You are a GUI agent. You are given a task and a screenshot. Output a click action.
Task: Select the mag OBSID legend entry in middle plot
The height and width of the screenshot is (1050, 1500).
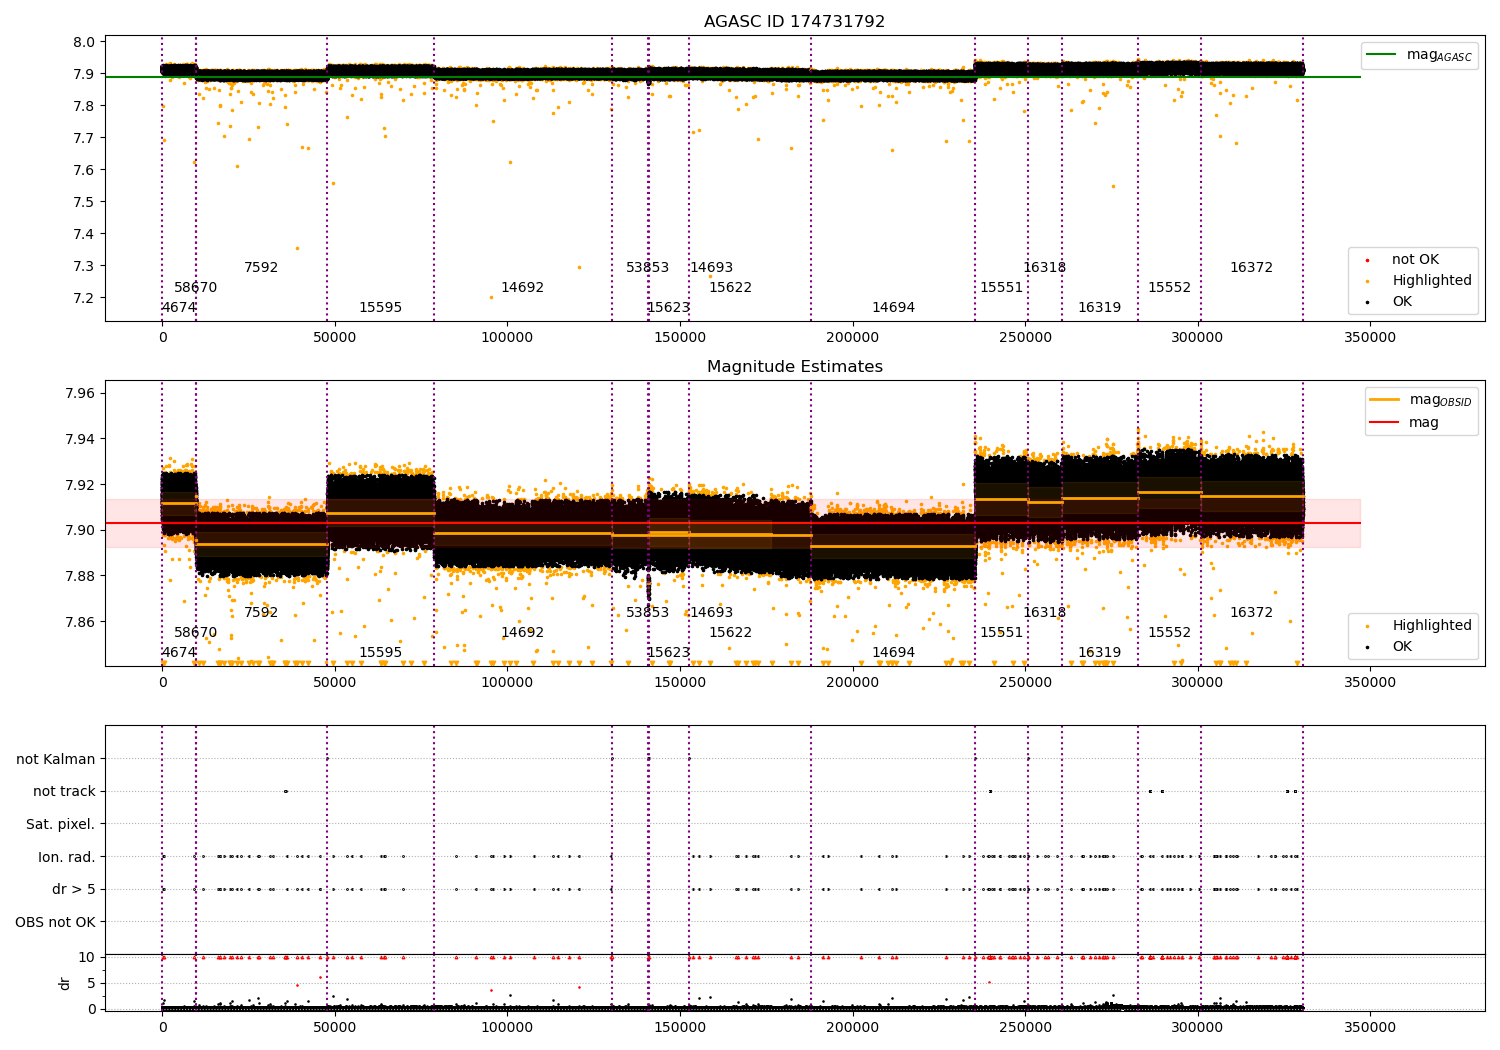point(1421,400)
